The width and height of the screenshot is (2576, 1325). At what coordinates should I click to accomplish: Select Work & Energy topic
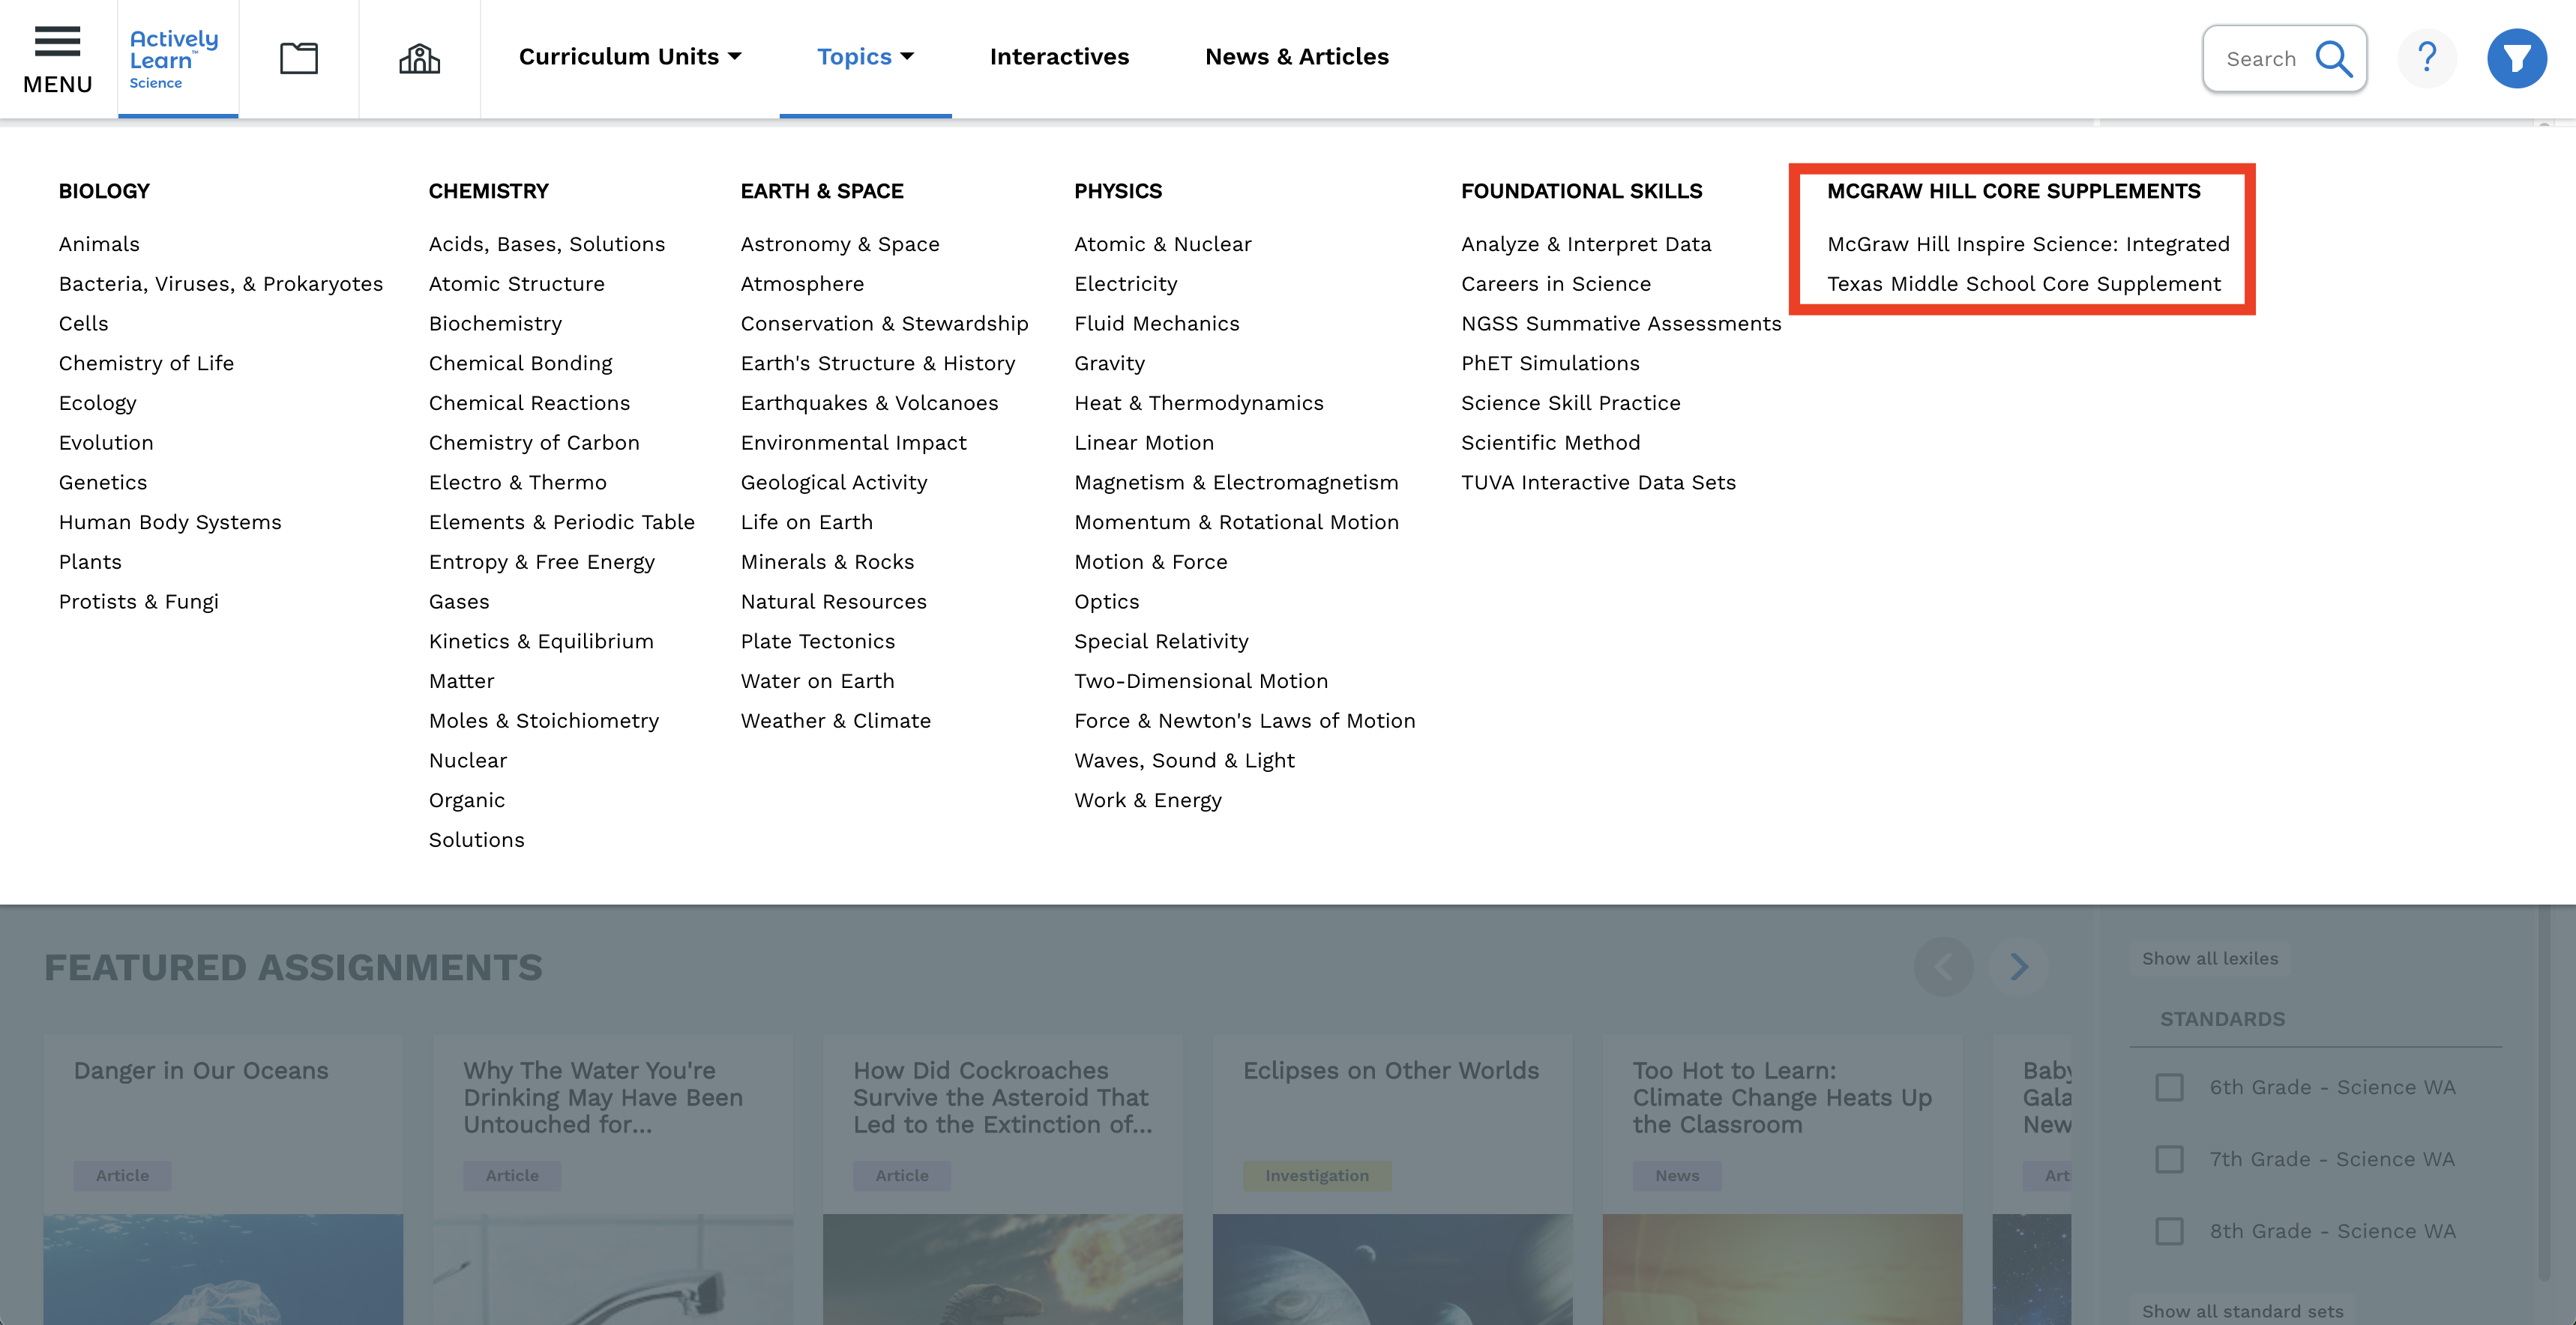coord(1147,801)
